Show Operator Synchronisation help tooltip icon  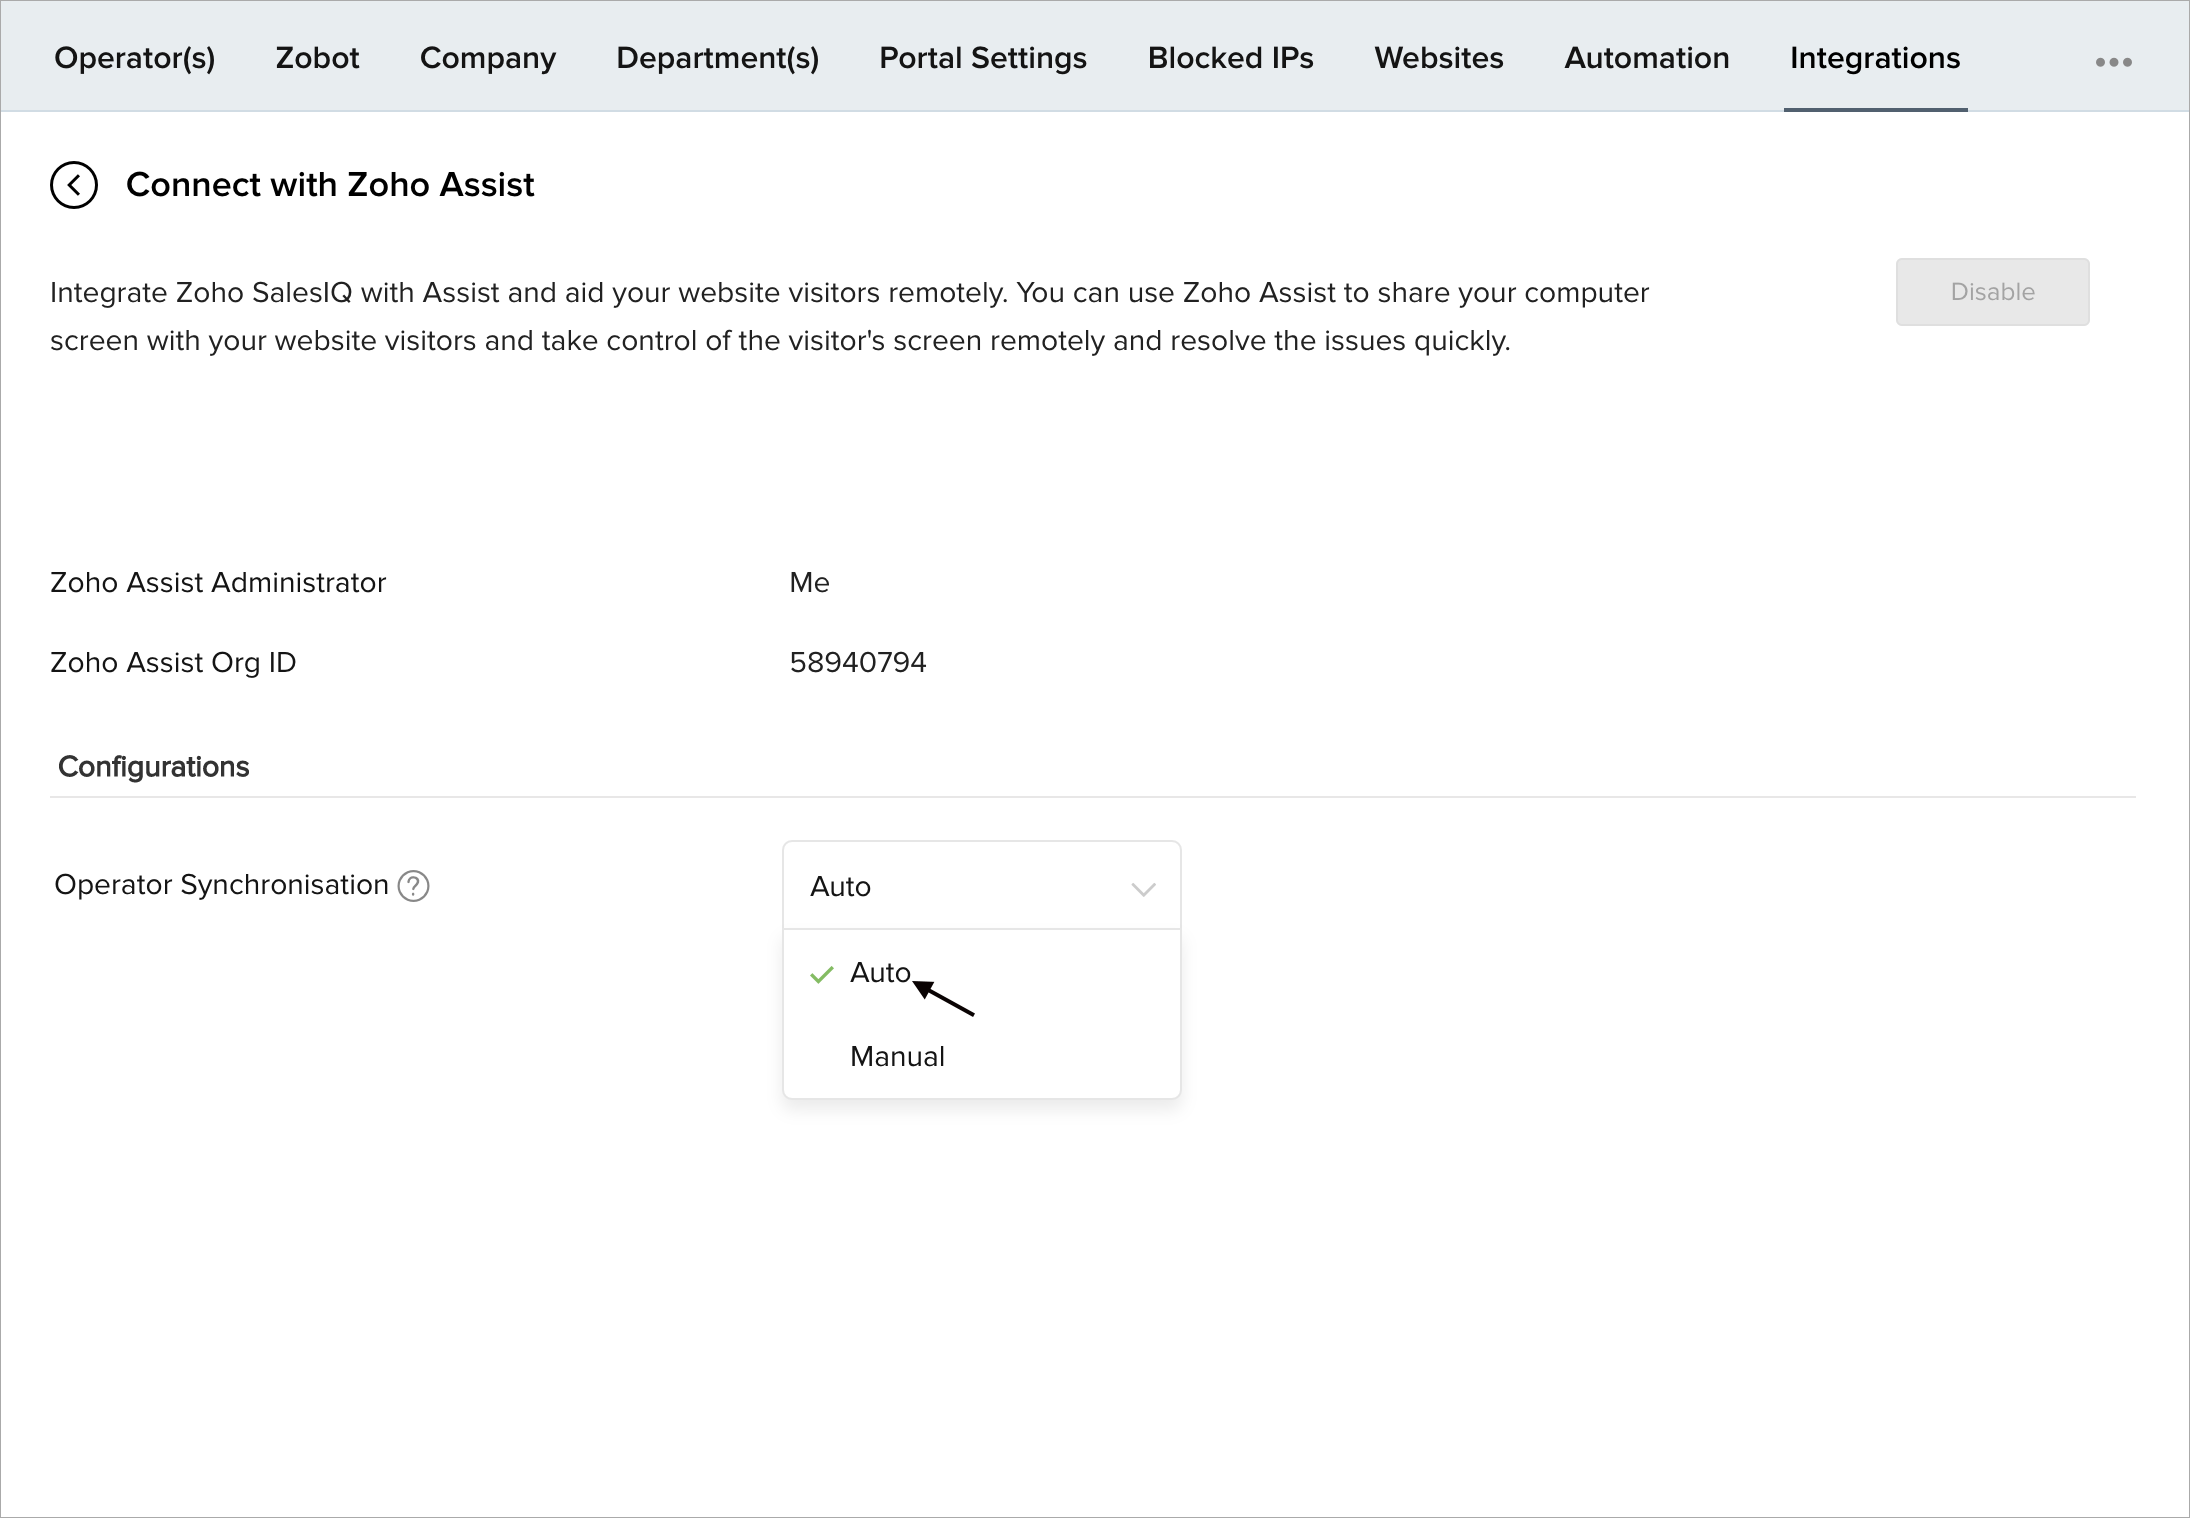414,886
